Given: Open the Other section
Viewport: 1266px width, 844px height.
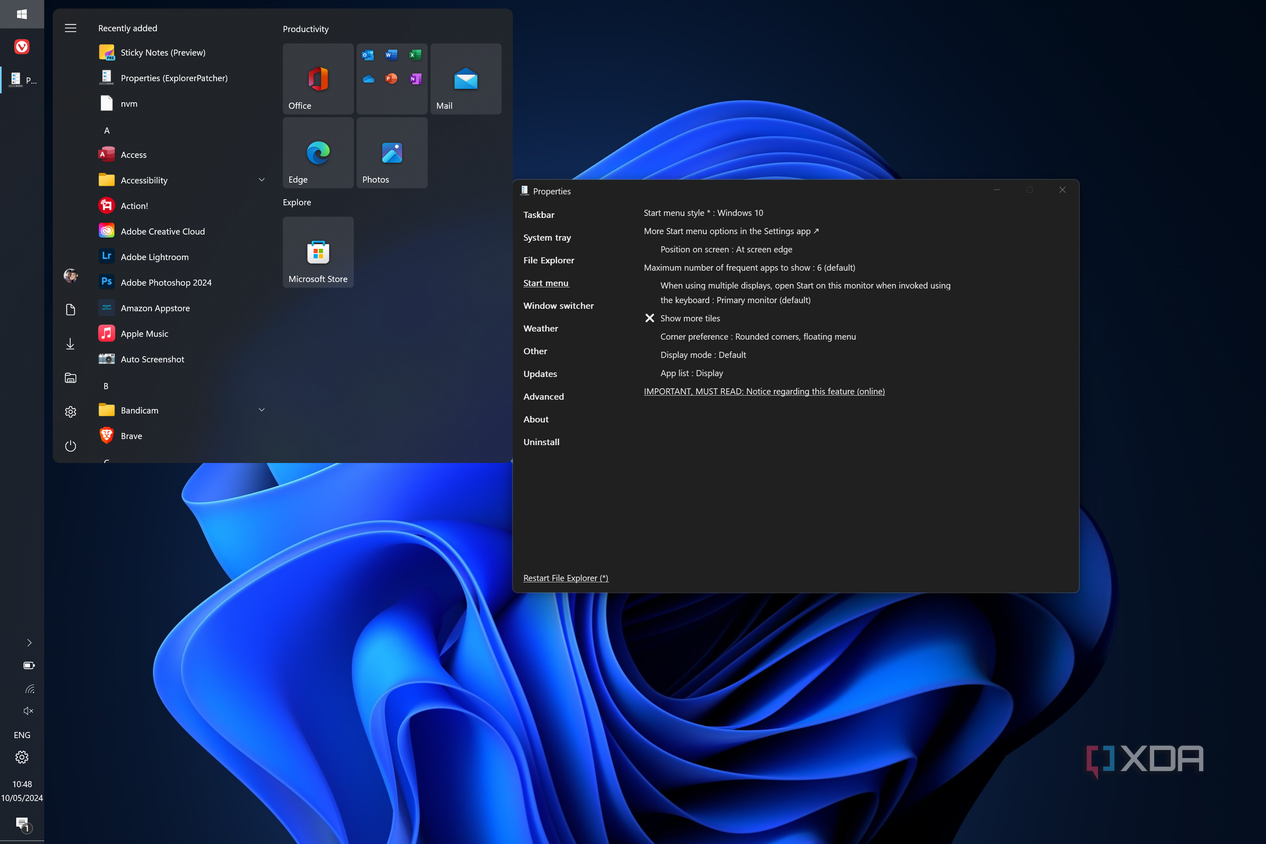Looking at the screenshot, I should tap(535, 352).
